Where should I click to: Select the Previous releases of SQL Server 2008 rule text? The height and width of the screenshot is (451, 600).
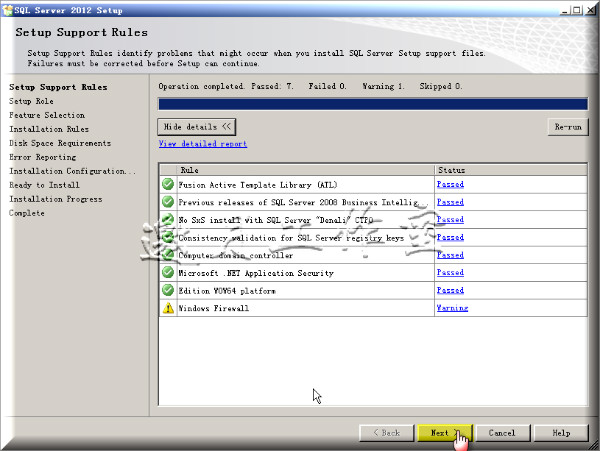302,202
